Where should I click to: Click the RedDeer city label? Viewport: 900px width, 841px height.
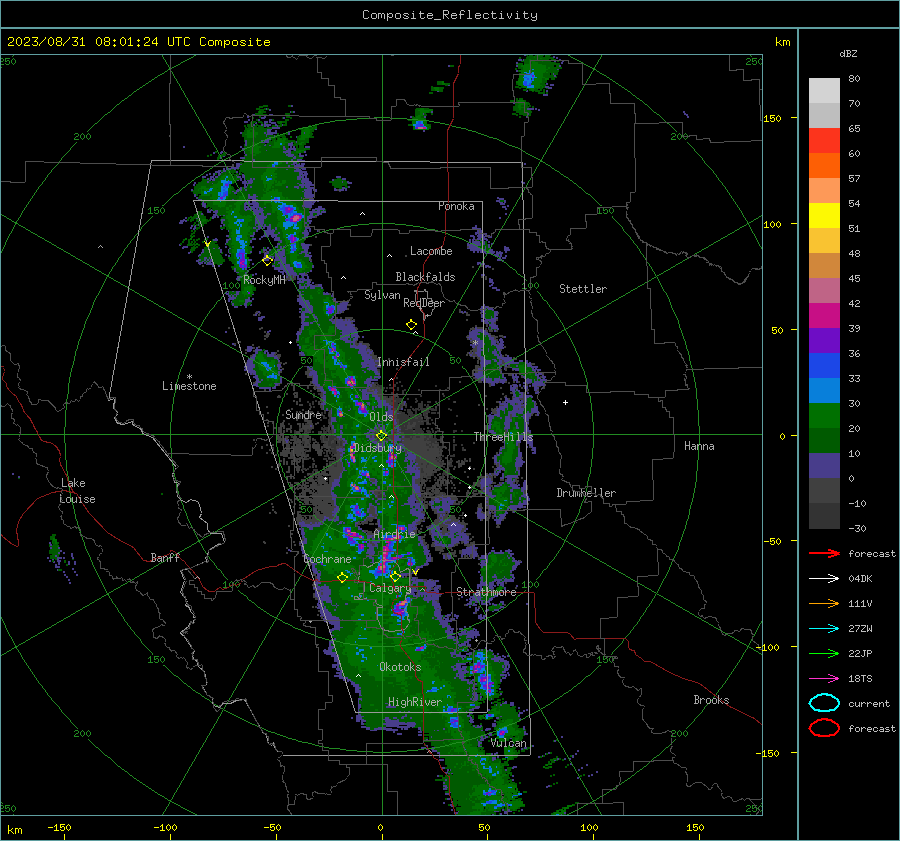coord(424,303)
